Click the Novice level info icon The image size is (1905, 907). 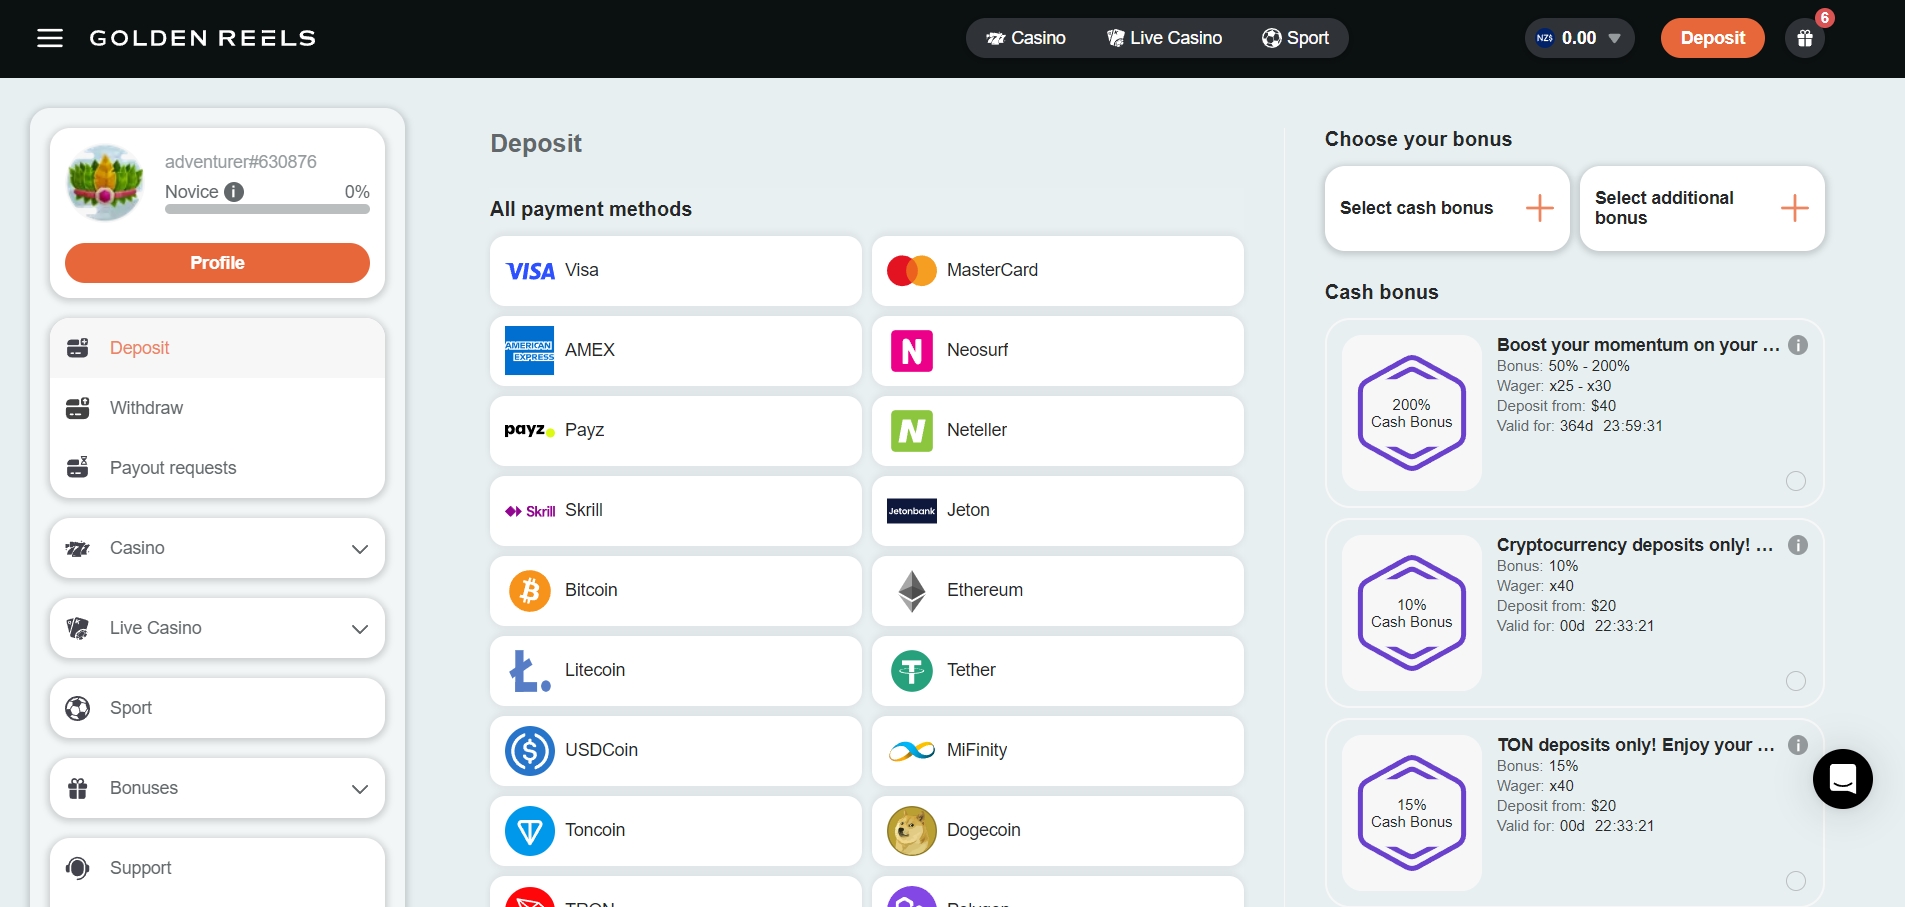(234, 192)
